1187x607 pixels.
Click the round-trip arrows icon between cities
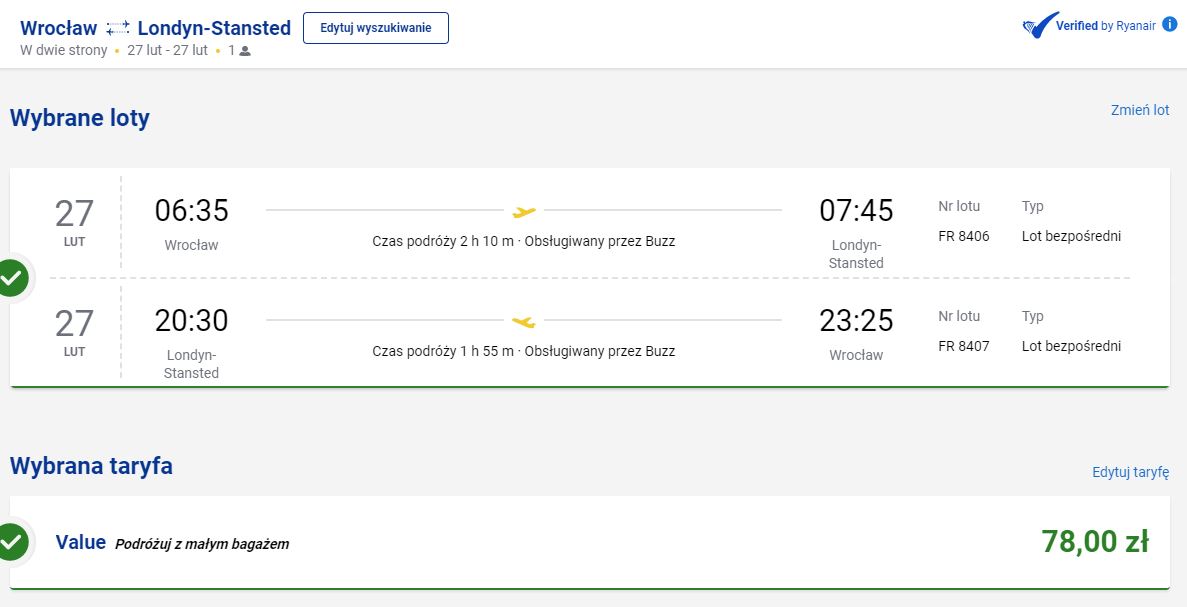118,29
